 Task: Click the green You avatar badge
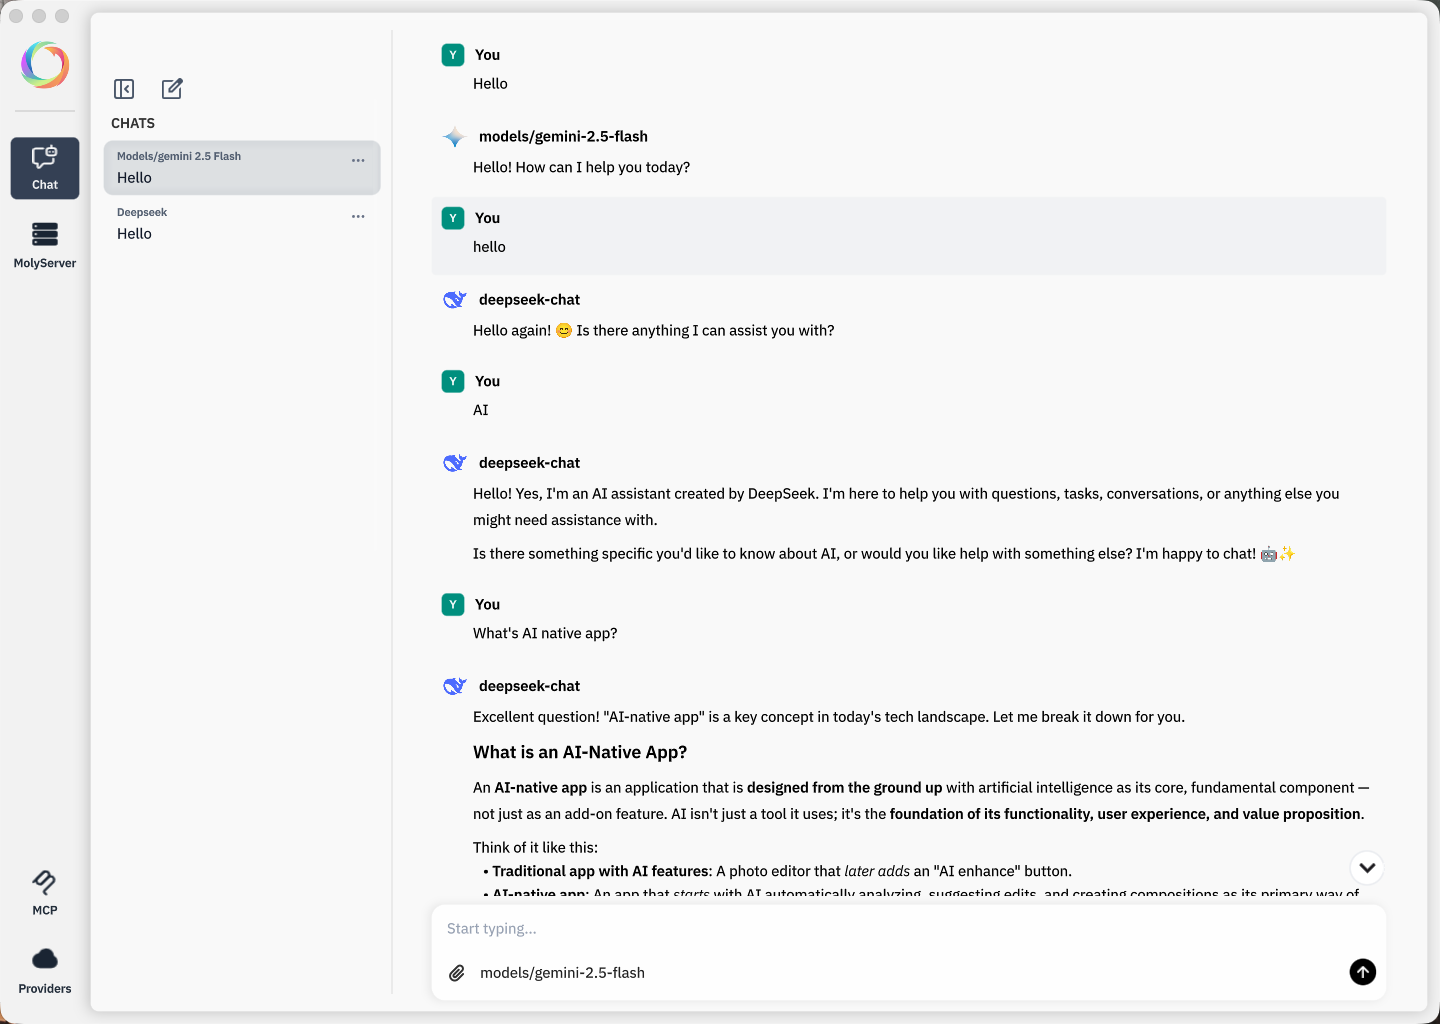click(453, 55)
